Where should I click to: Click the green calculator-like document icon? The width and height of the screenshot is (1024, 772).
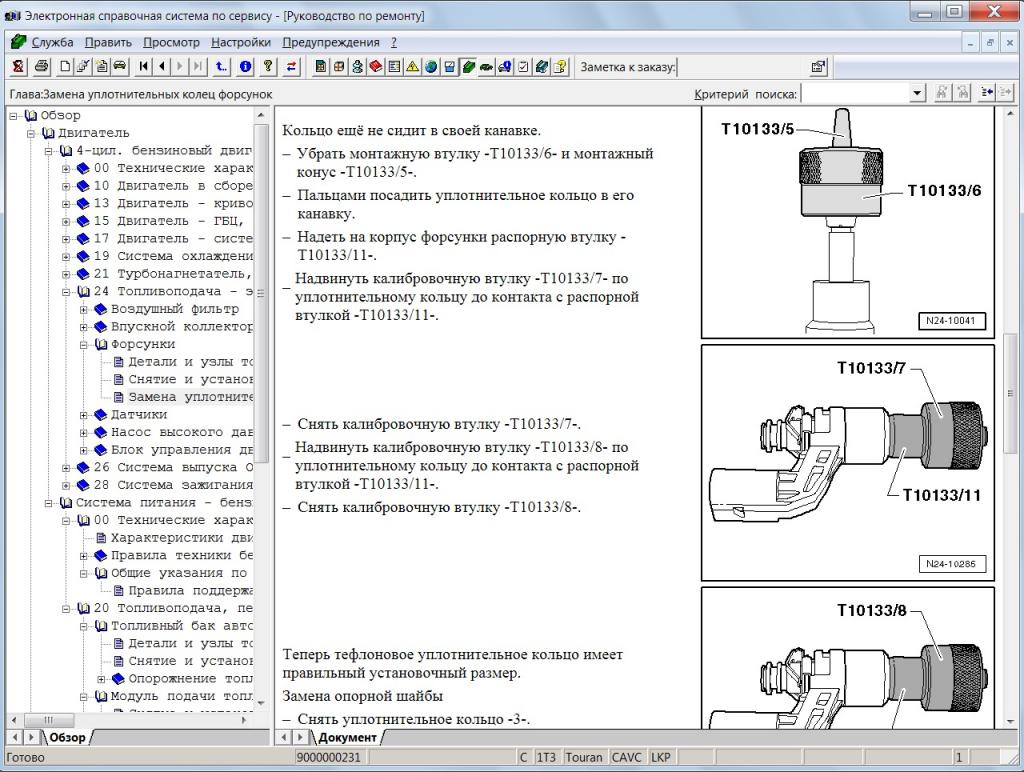(x=321, y=67)
